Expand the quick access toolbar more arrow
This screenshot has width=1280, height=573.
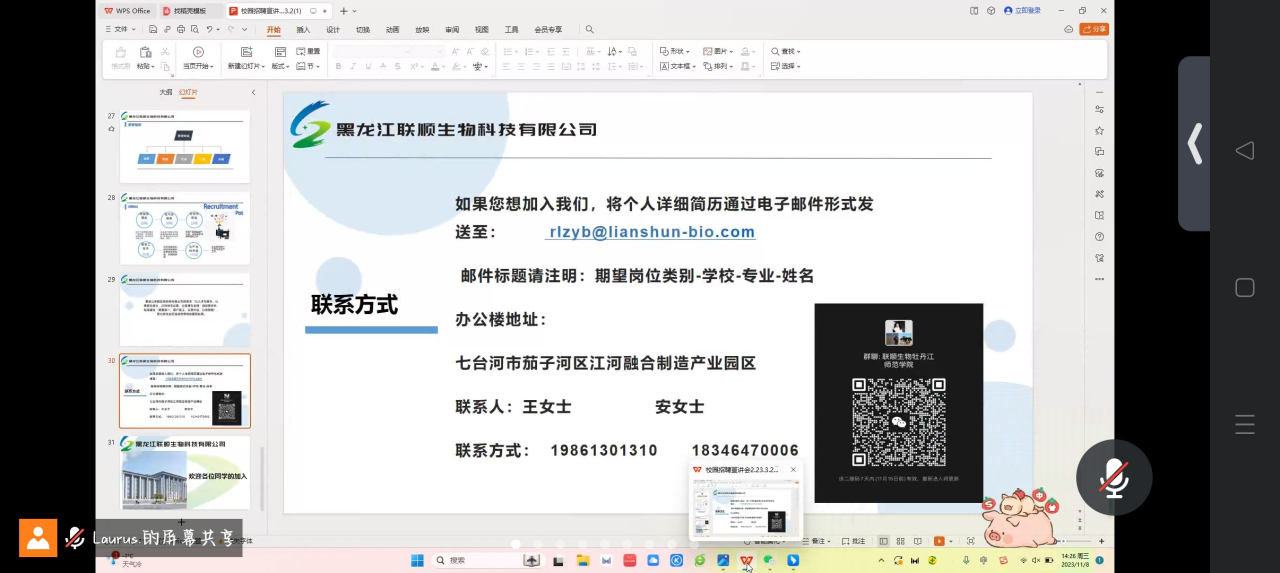tap(244, 30)
